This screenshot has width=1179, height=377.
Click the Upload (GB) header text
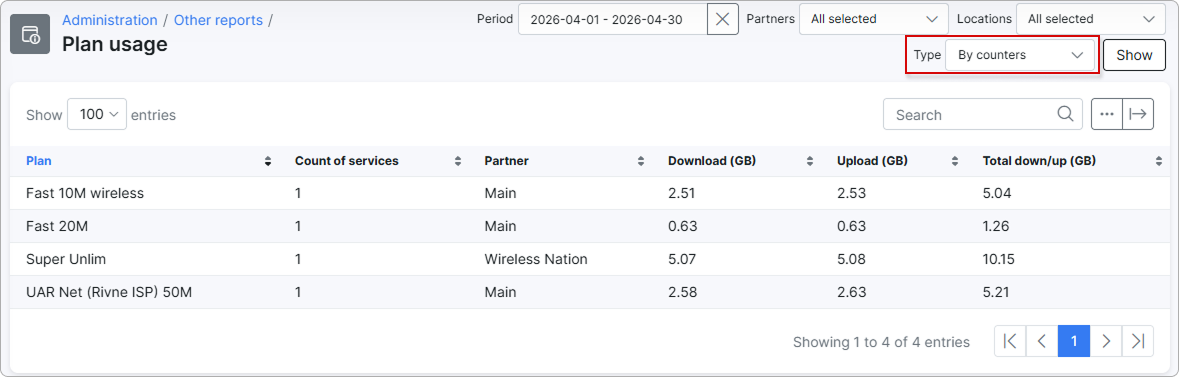[x=872, y=161]
